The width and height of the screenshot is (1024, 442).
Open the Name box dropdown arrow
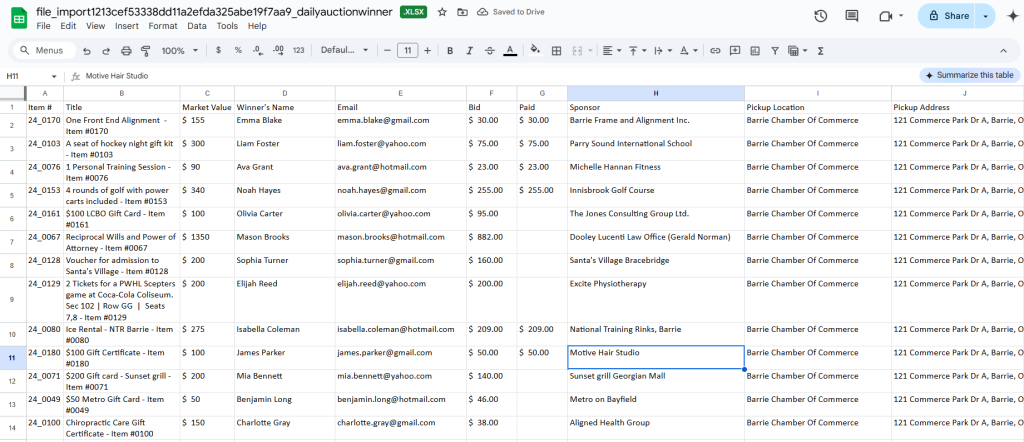pos(54,76)
